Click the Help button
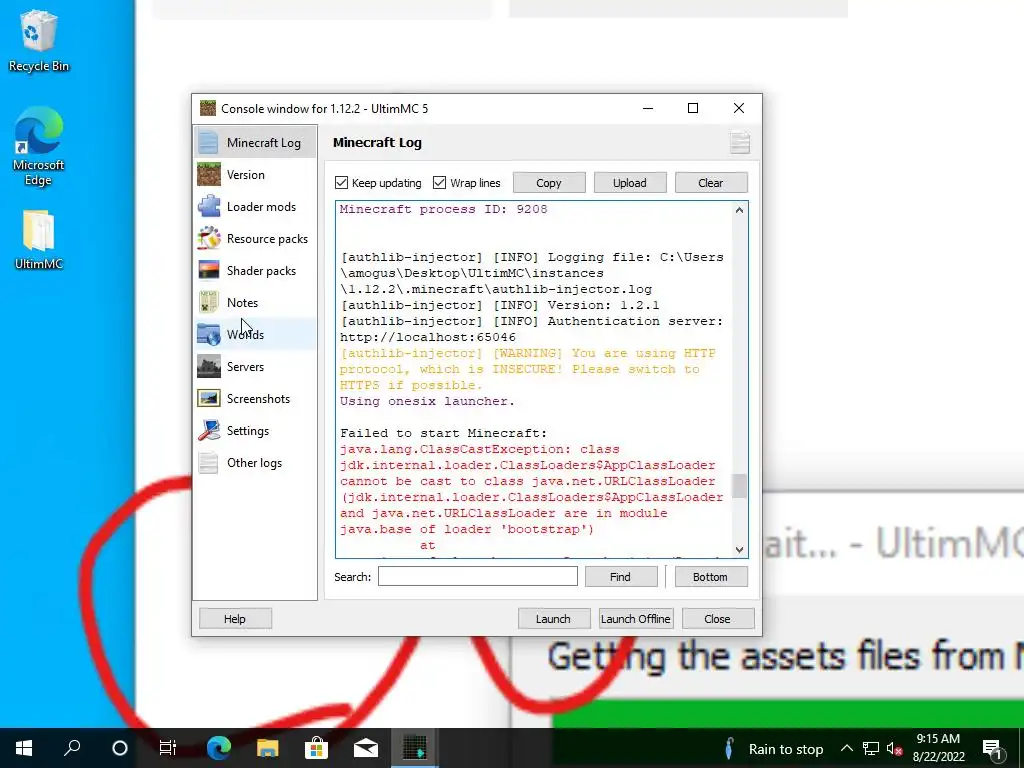The width and height of the screenshot is (1024, 768). point(235,618)
